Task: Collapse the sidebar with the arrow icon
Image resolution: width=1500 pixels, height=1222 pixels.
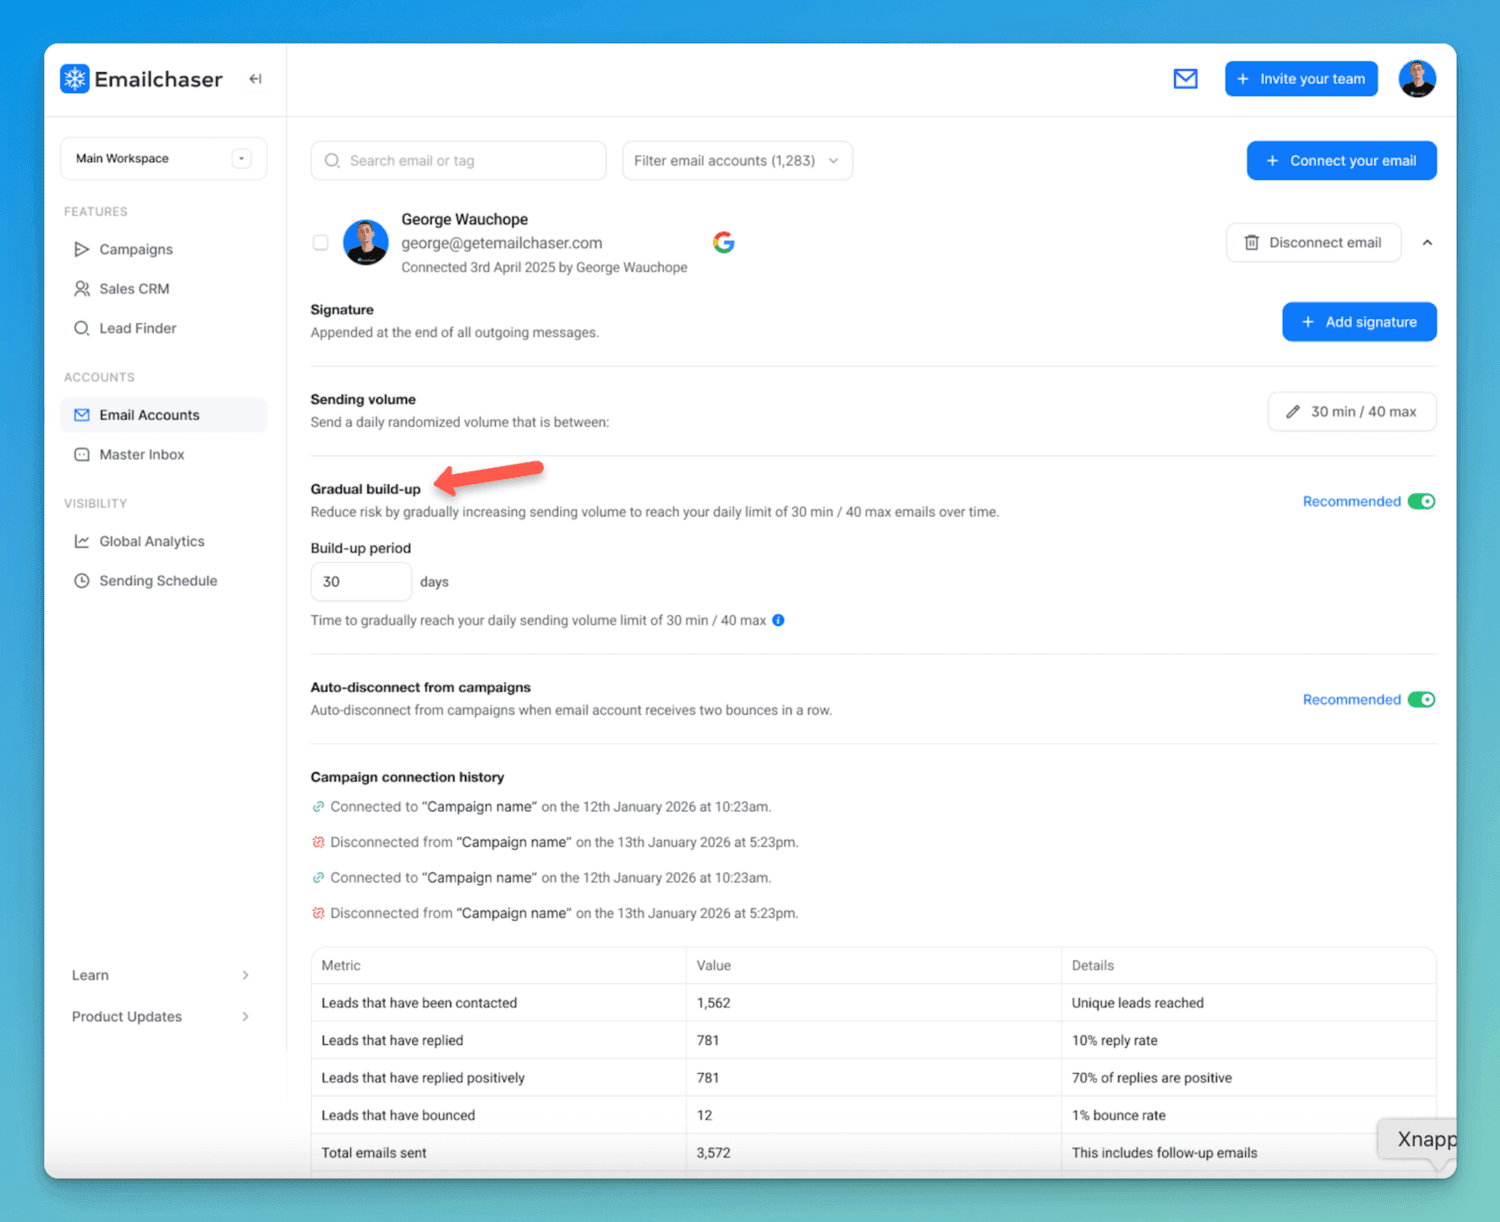Action: click(x=256, y=79)
